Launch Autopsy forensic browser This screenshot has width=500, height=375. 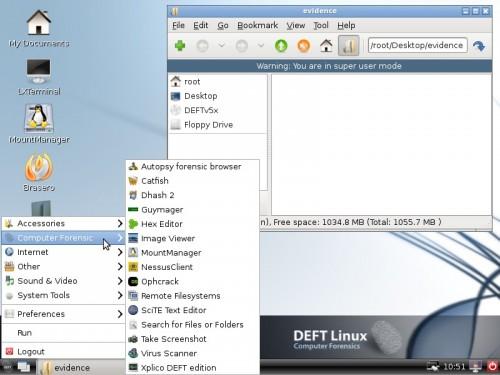193,166
